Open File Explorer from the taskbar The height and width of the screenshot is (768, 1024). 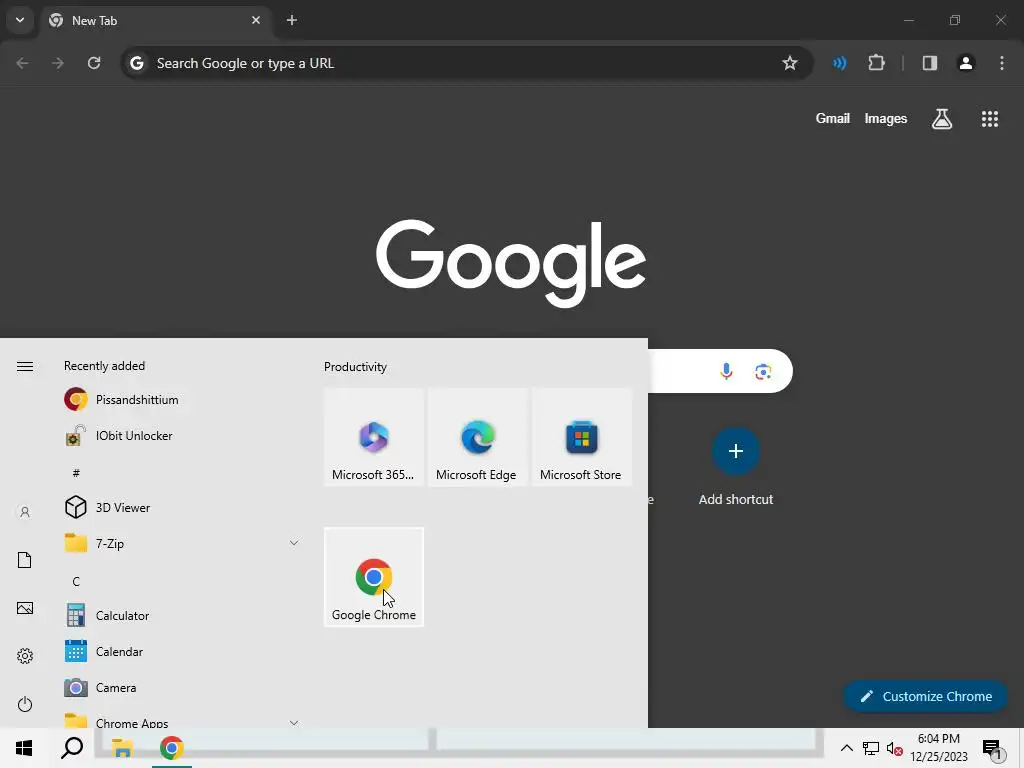click(x=122, y=748)
